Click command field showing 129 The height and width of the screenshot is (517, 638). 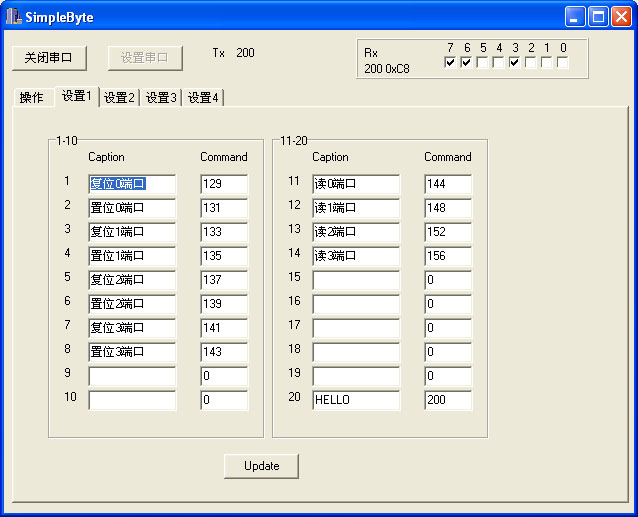click(x=224, y=184)
